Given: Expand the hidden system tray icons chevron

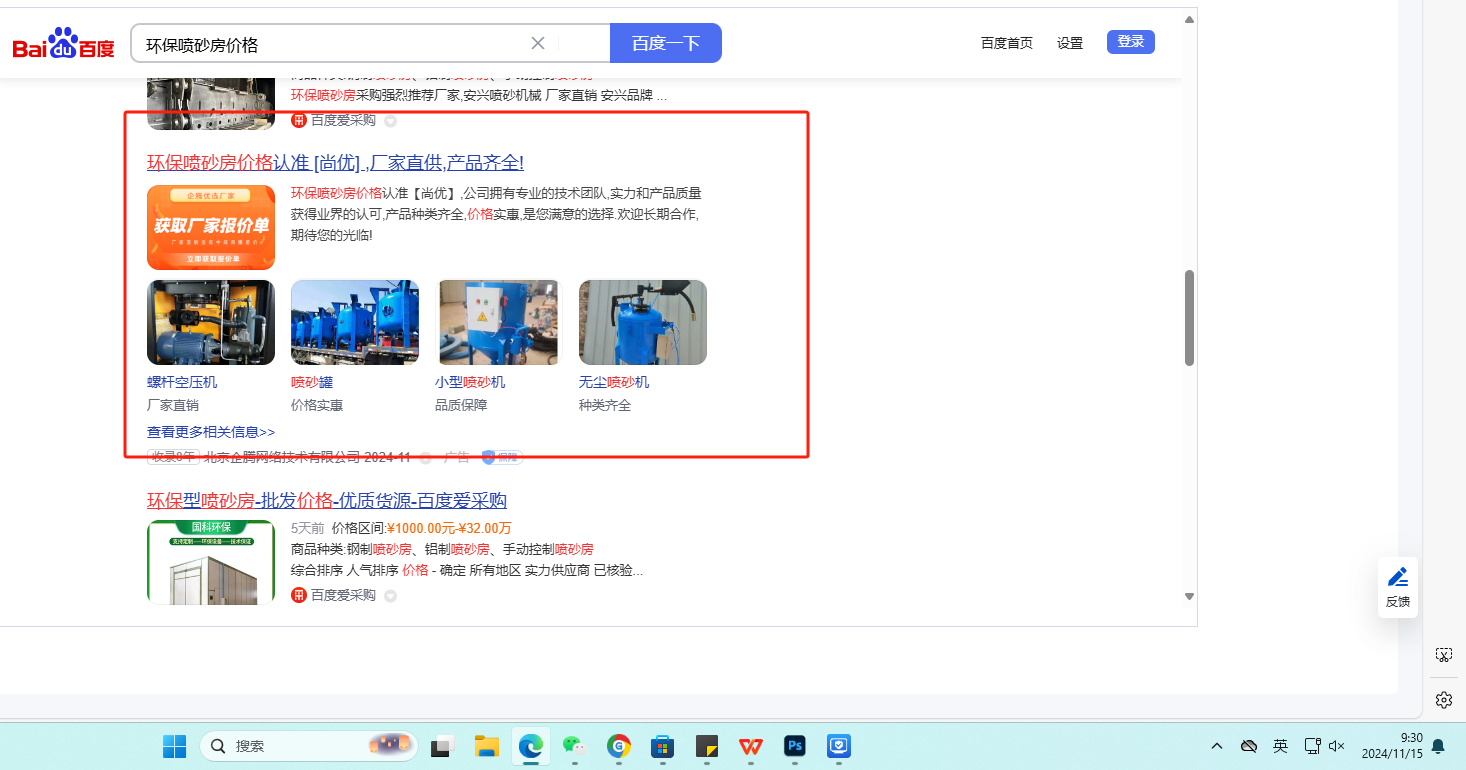Looking at the screenshot, I should pyautogui.click(x=1217, y=746).
